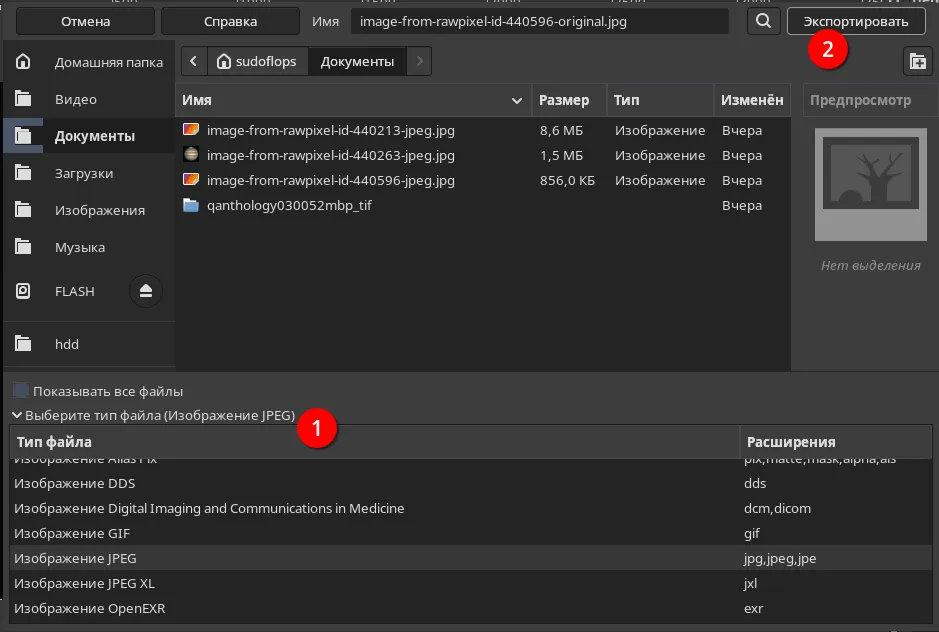Click inside the filename input field

point(540,20)
